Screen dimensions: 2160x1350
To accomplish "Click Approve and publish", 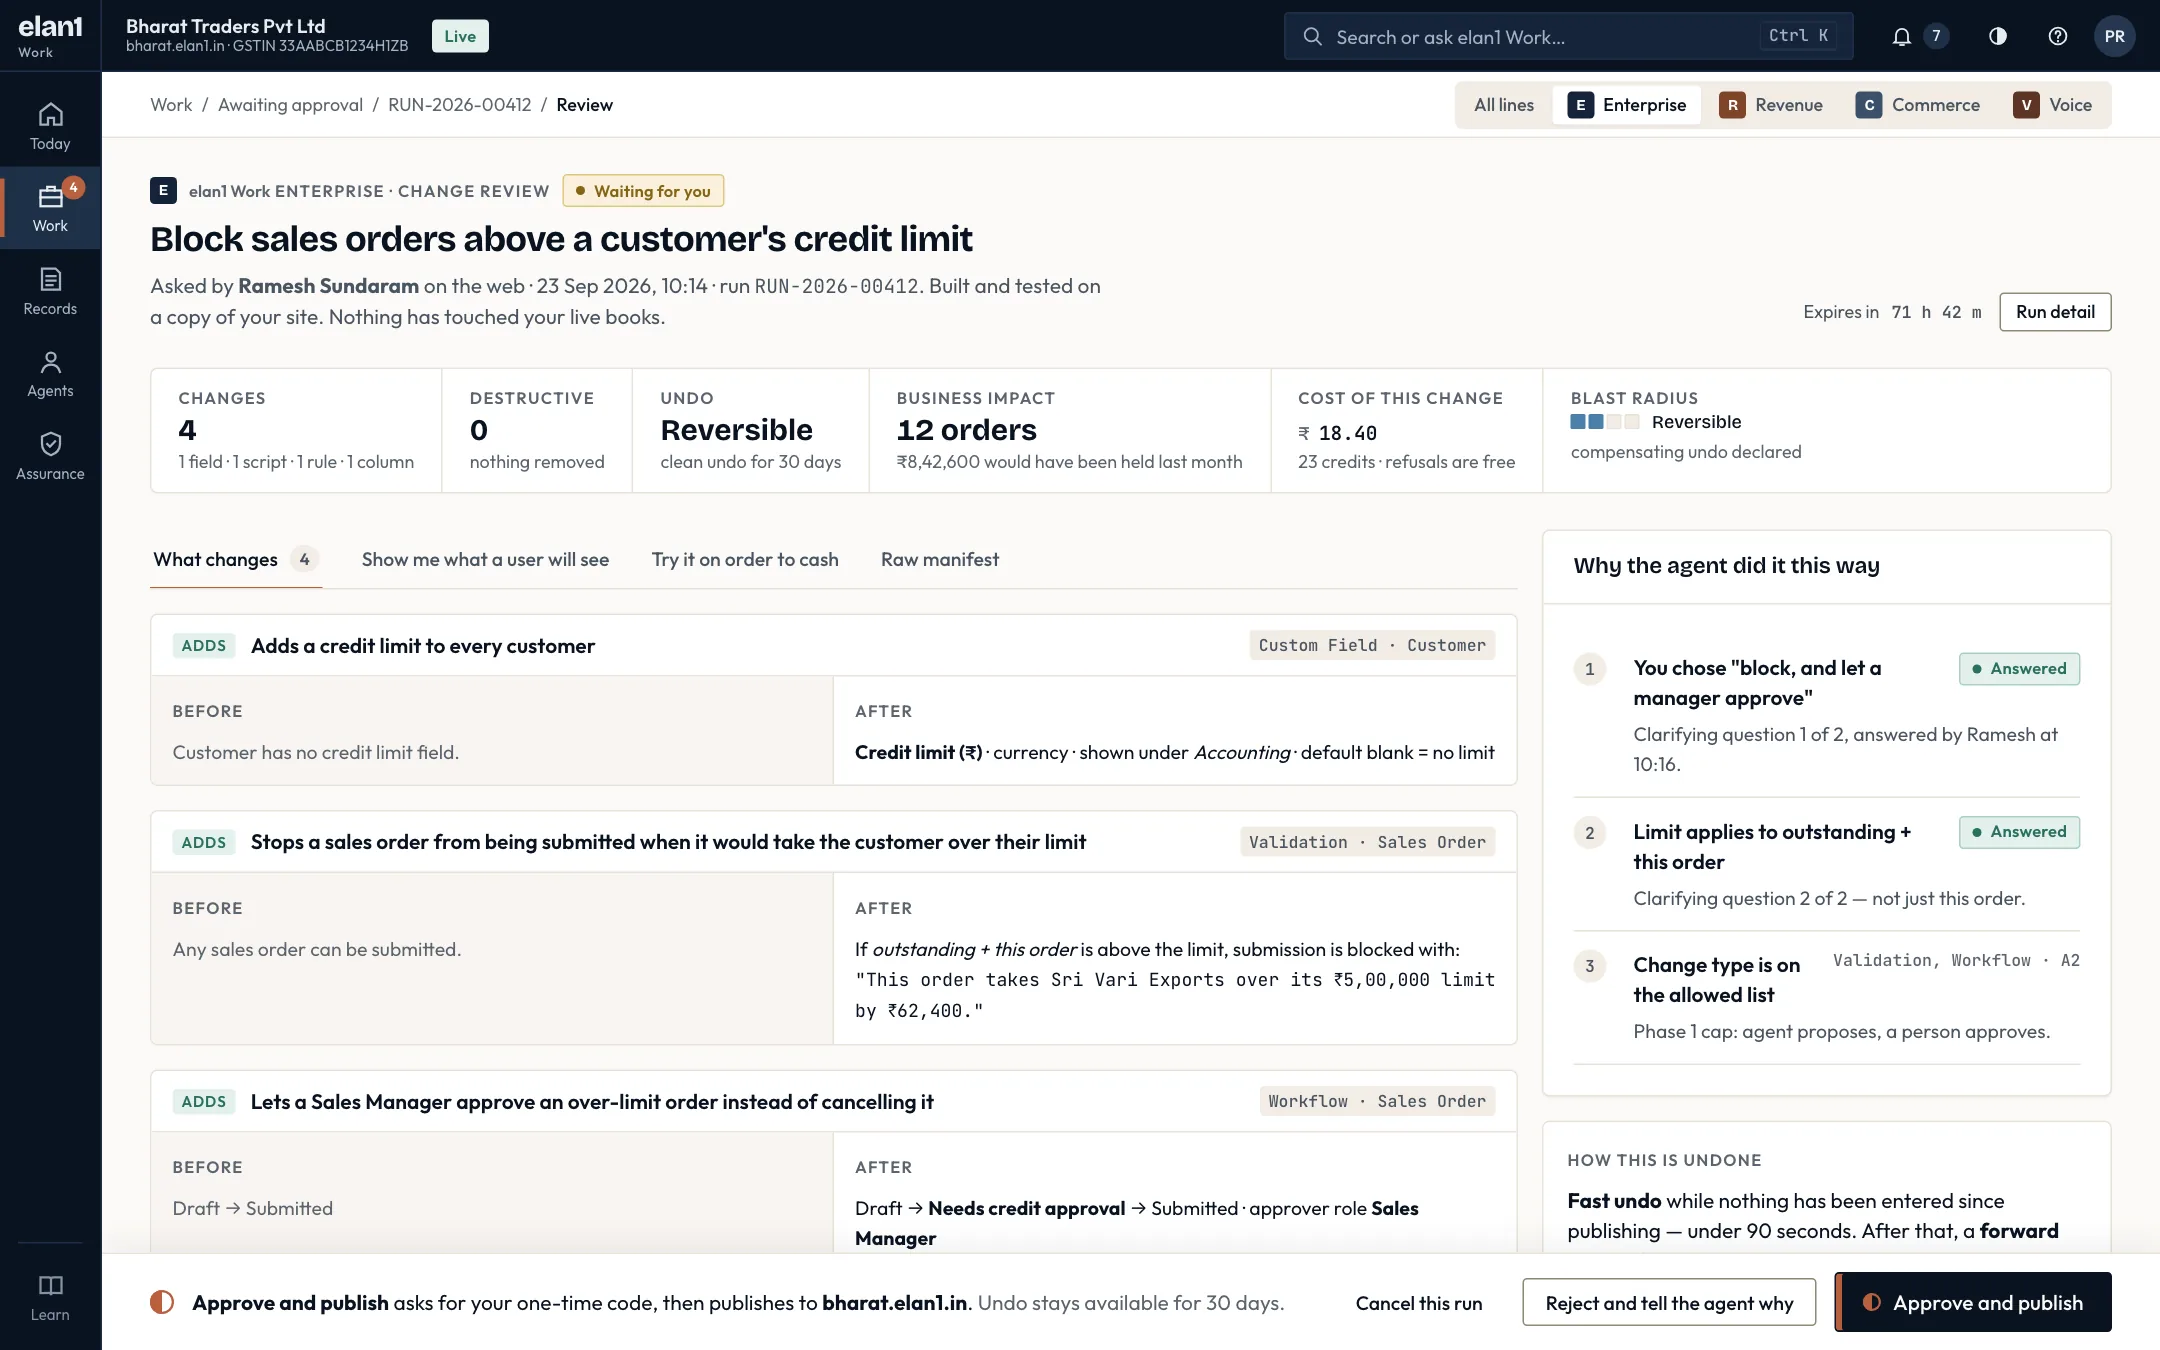I will click(1973, 1302).
